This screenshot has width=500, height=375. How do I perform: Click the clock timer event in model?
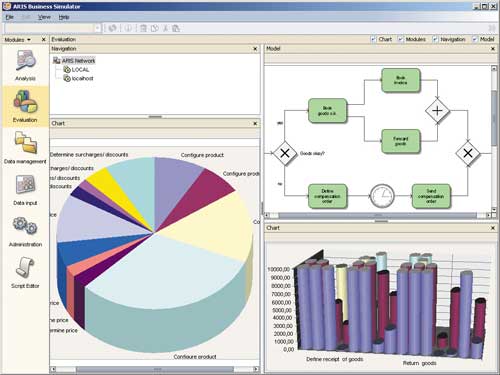382,196
